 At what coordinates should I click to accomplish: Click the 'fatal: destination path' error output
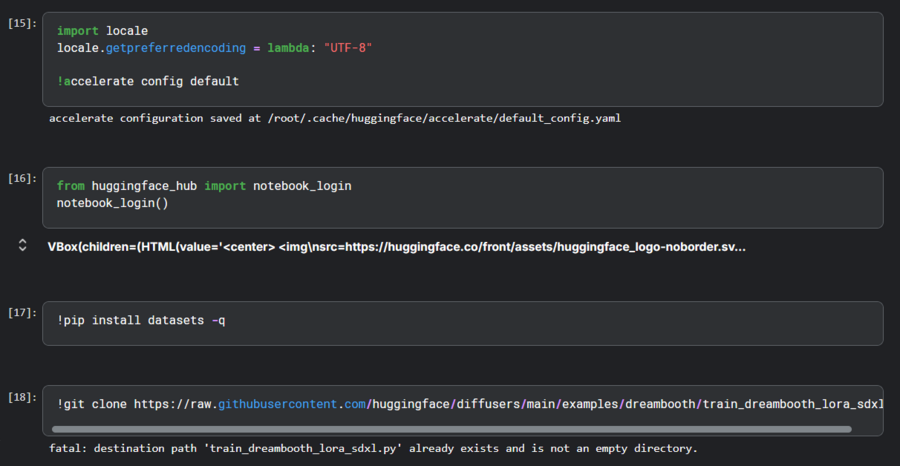[373, 448]
